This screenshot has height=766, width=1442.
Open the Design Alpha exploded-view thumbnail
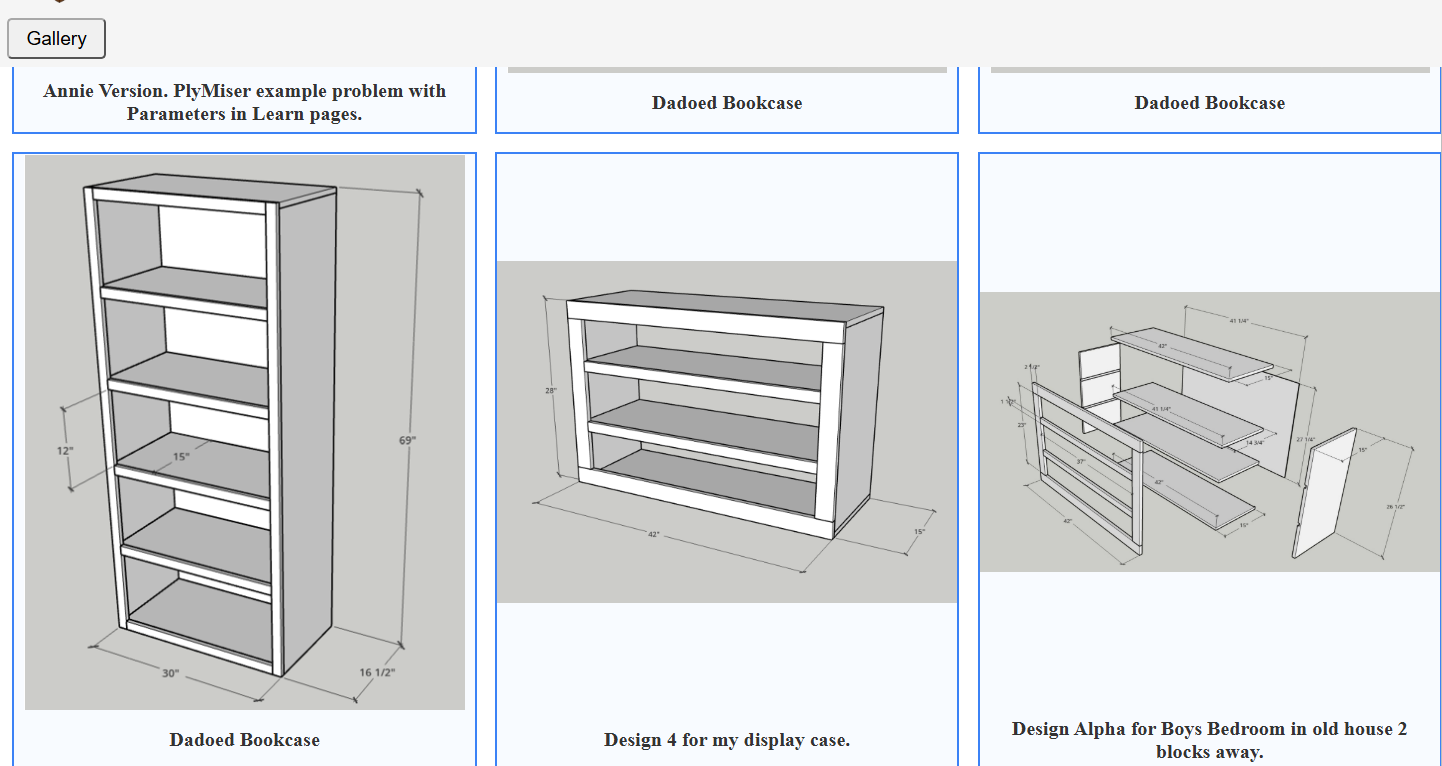(1210, 432)
